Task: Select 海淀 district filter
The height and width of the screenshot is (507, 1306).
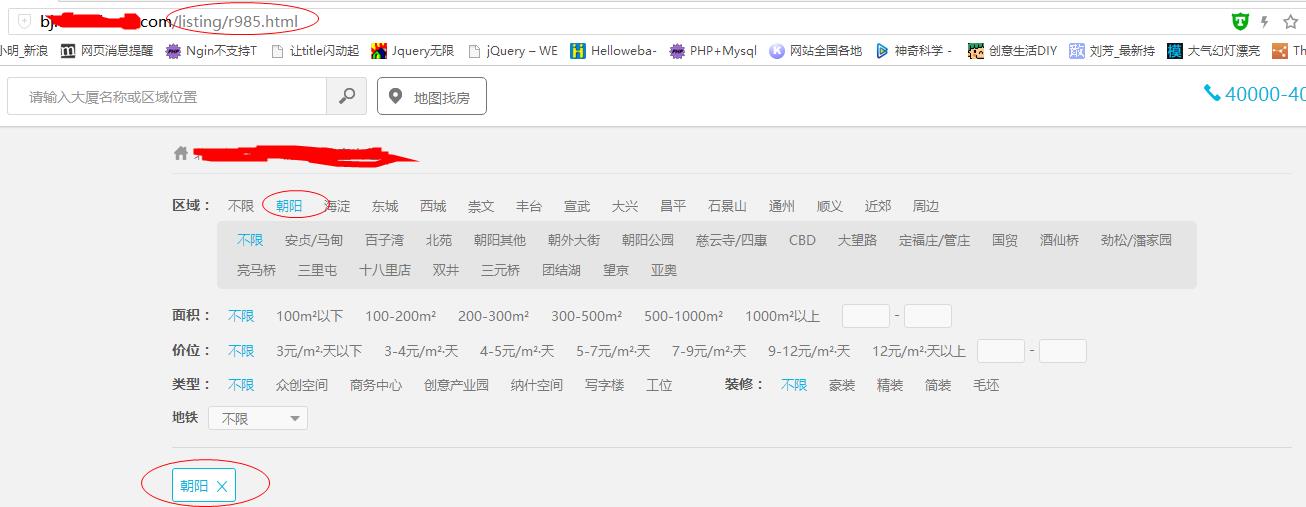Action: 337,206
